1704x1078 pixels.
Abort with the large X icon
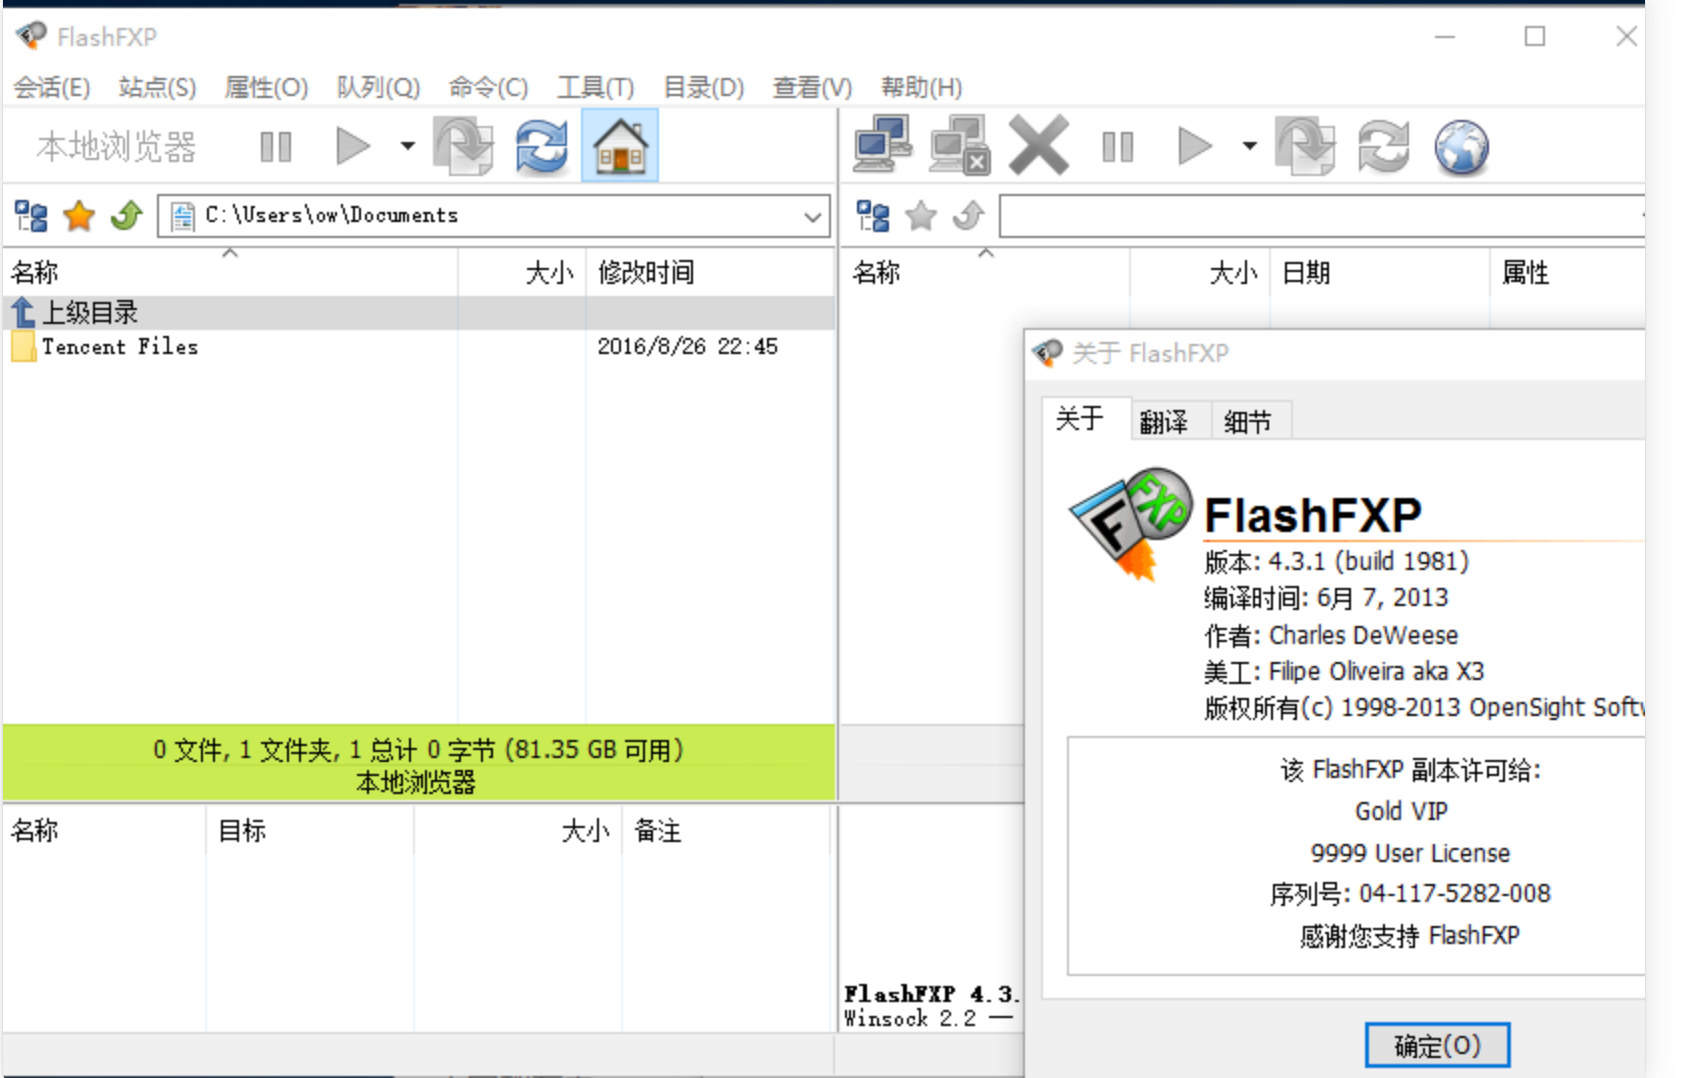pos(1039,146)
